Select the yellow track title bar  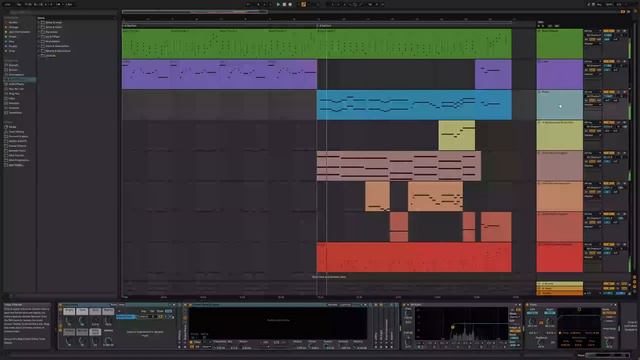(x=560, y=122)
